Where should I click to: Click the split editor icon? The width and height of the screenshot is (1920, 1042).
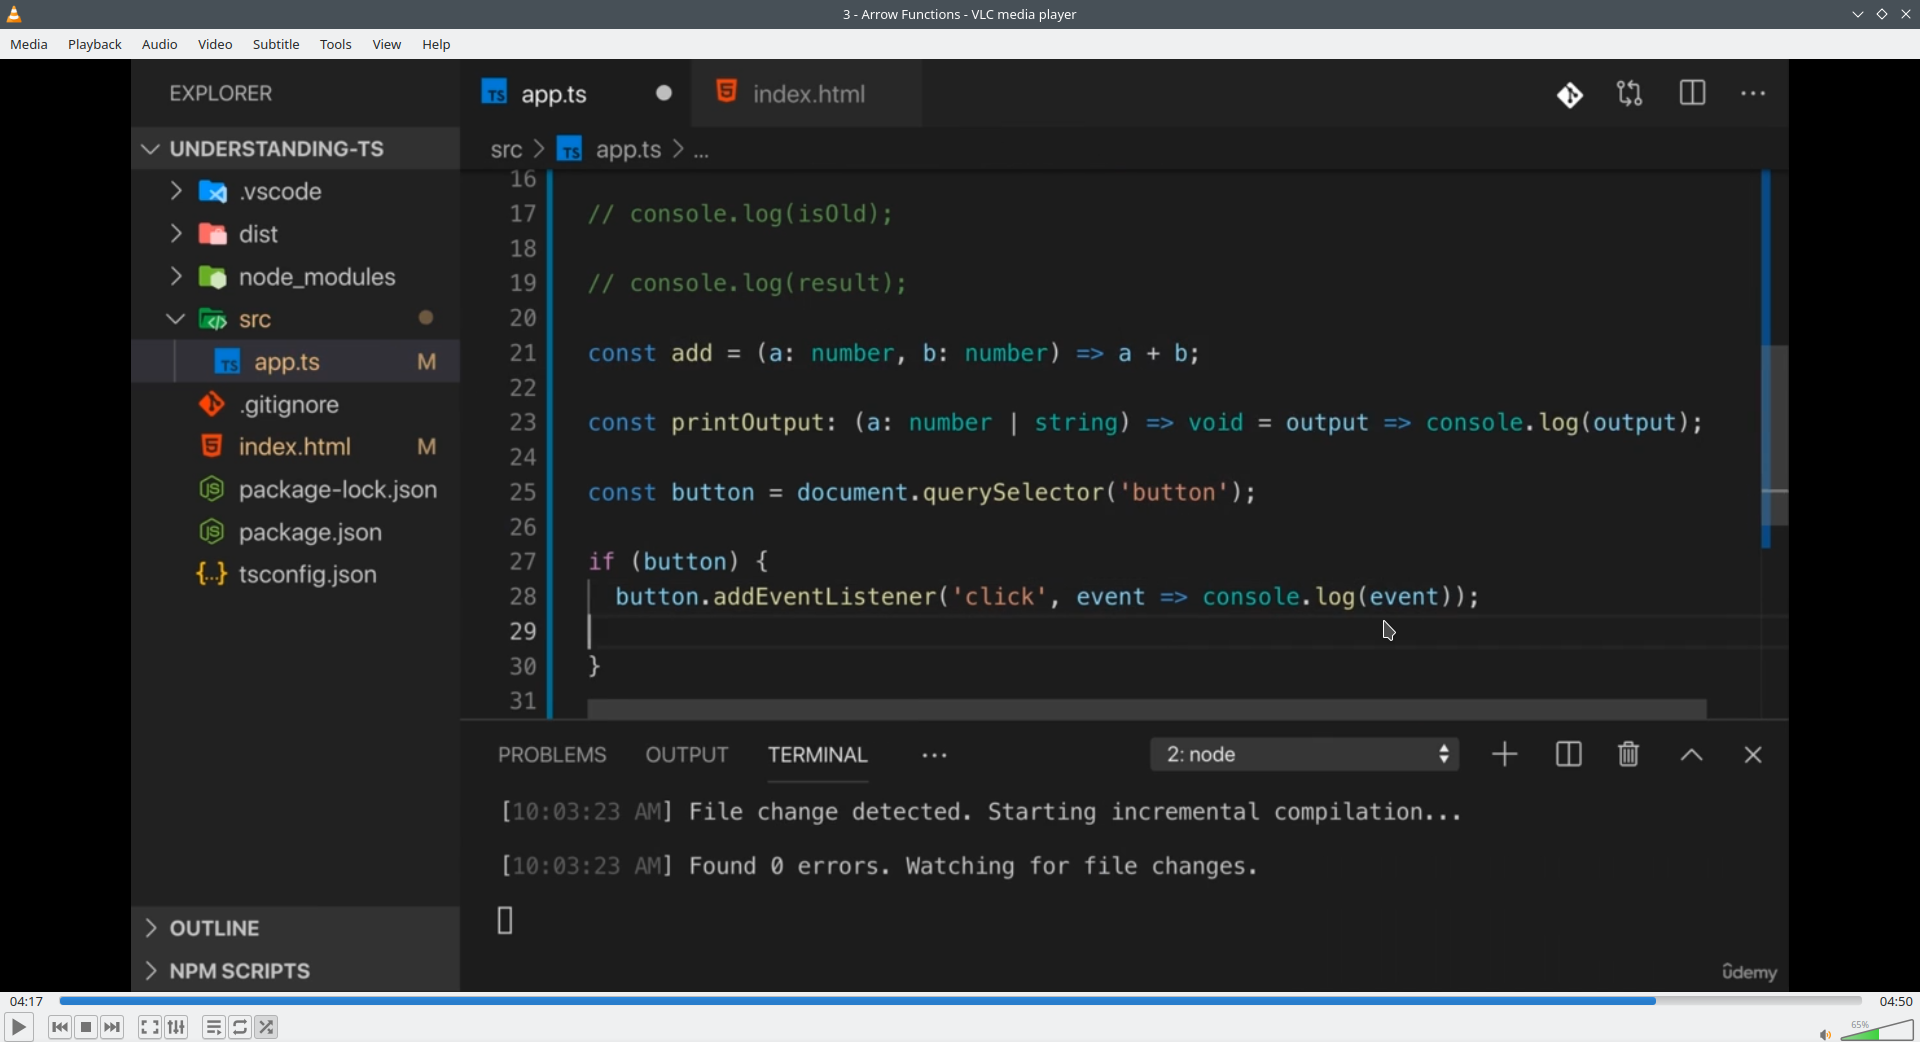pyautogui.click(x=1692, y=94)
